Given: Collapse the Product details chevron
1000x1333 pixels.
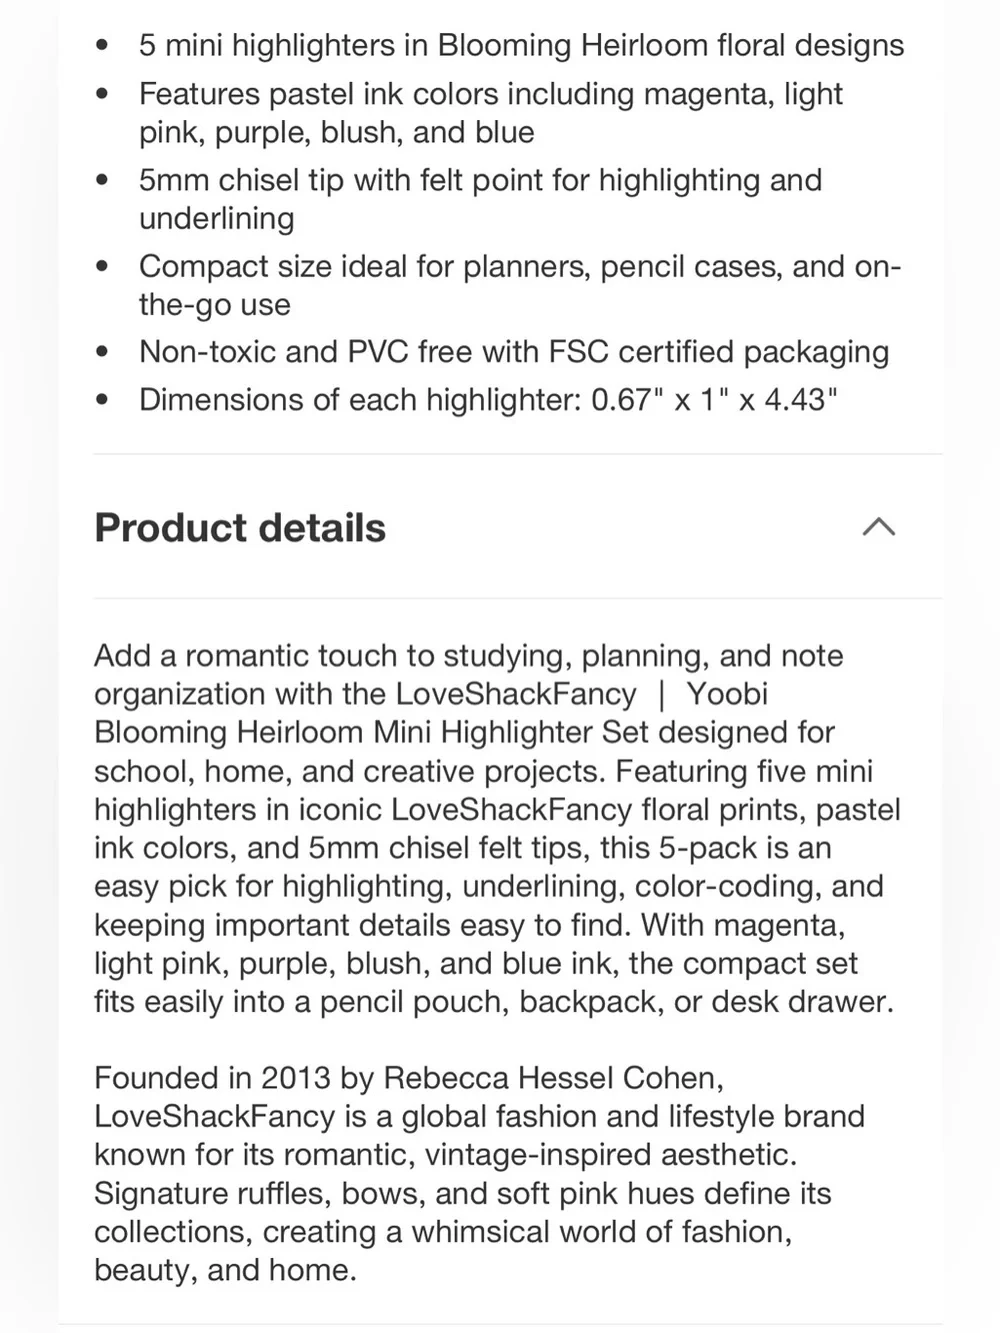Looking at the screenshot, I should (x=879, y=527).
